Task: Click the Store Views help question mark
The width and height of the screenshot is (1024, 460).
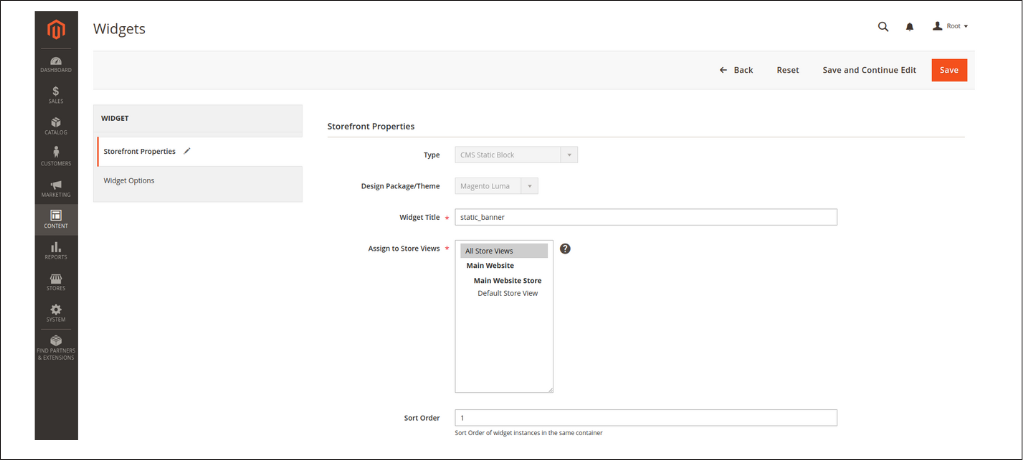Action: [x=565, y=248]
